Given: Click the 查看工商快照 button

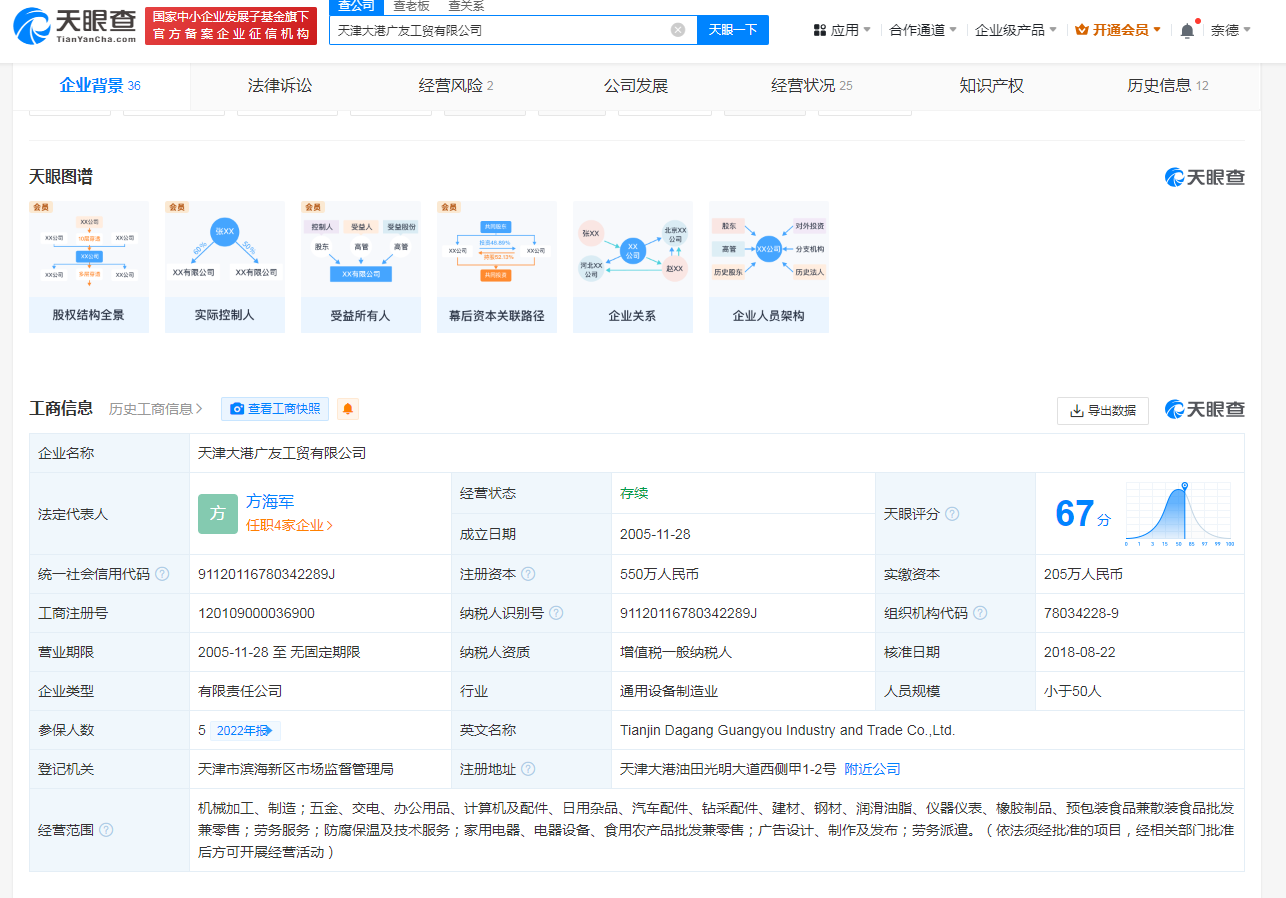Looking at the screenshot, I should [x=275, y=409].
